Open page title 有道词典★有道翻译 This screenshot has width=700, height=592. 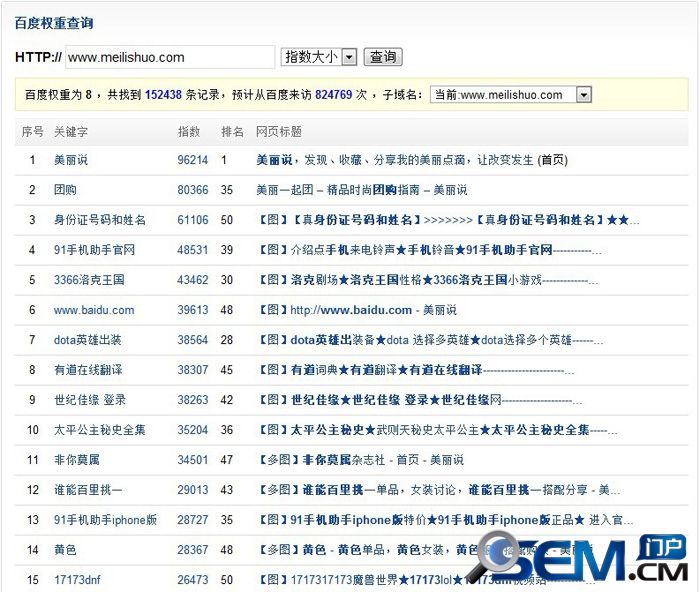coord(416,370)
